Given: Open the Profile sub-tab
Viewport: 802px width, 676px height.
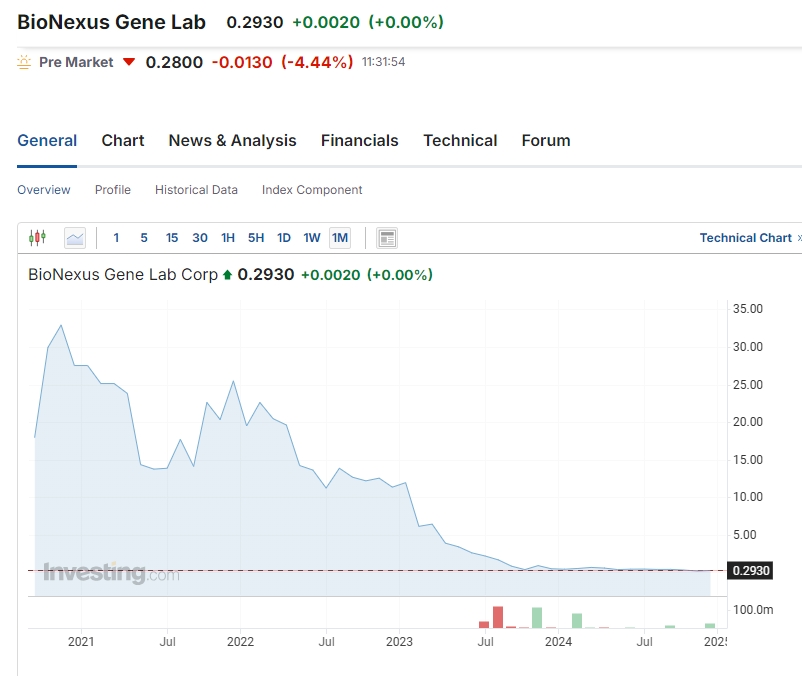Looking at the screenshot, I should [x=113, y=190].
